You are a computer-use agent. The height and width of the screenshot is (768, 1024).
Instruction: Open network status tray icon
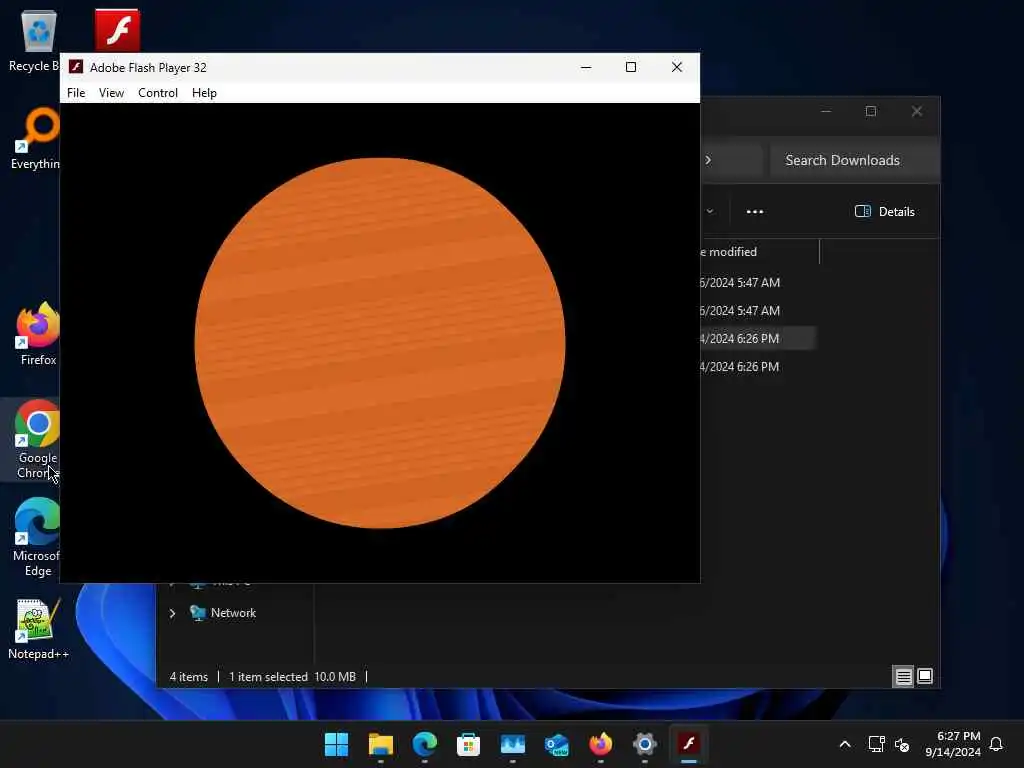tap(876, 744)
